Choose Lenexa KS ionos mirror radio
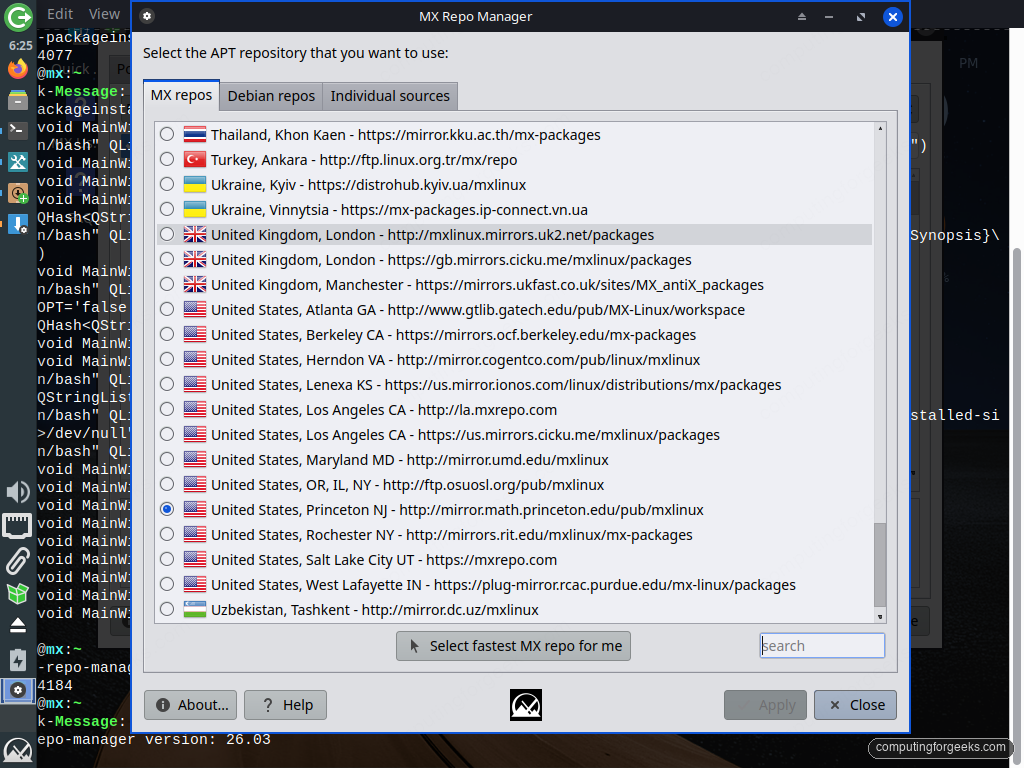Viewport: 1024px width, 768px height. pos(167,384)
